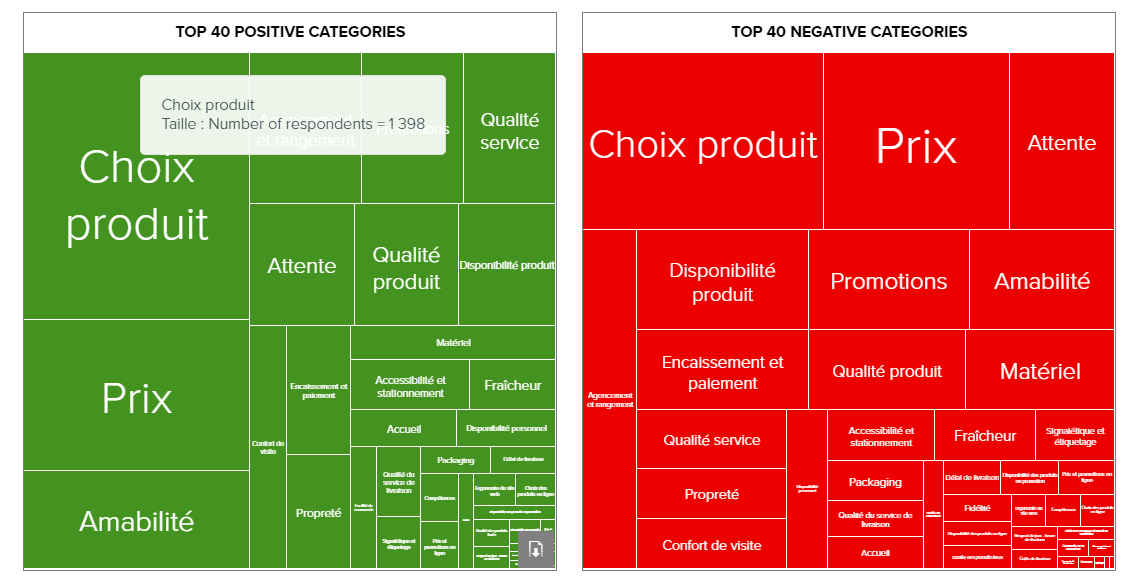
Task: Select red Attente tile in negative treemap
Action: (x=1061, y=143)
